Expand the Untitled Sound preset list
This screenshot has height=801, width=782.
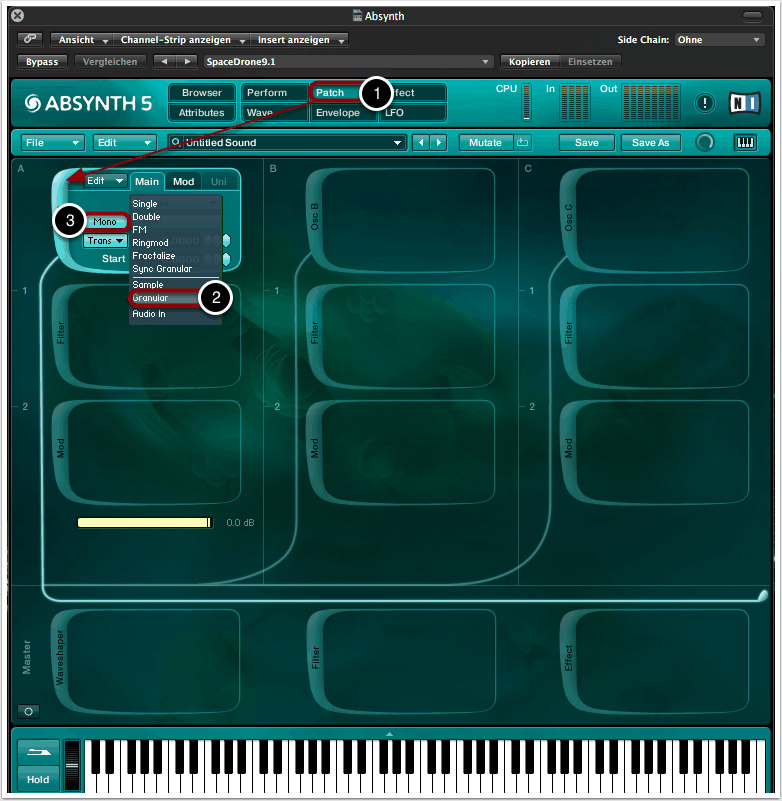point(398,143)
